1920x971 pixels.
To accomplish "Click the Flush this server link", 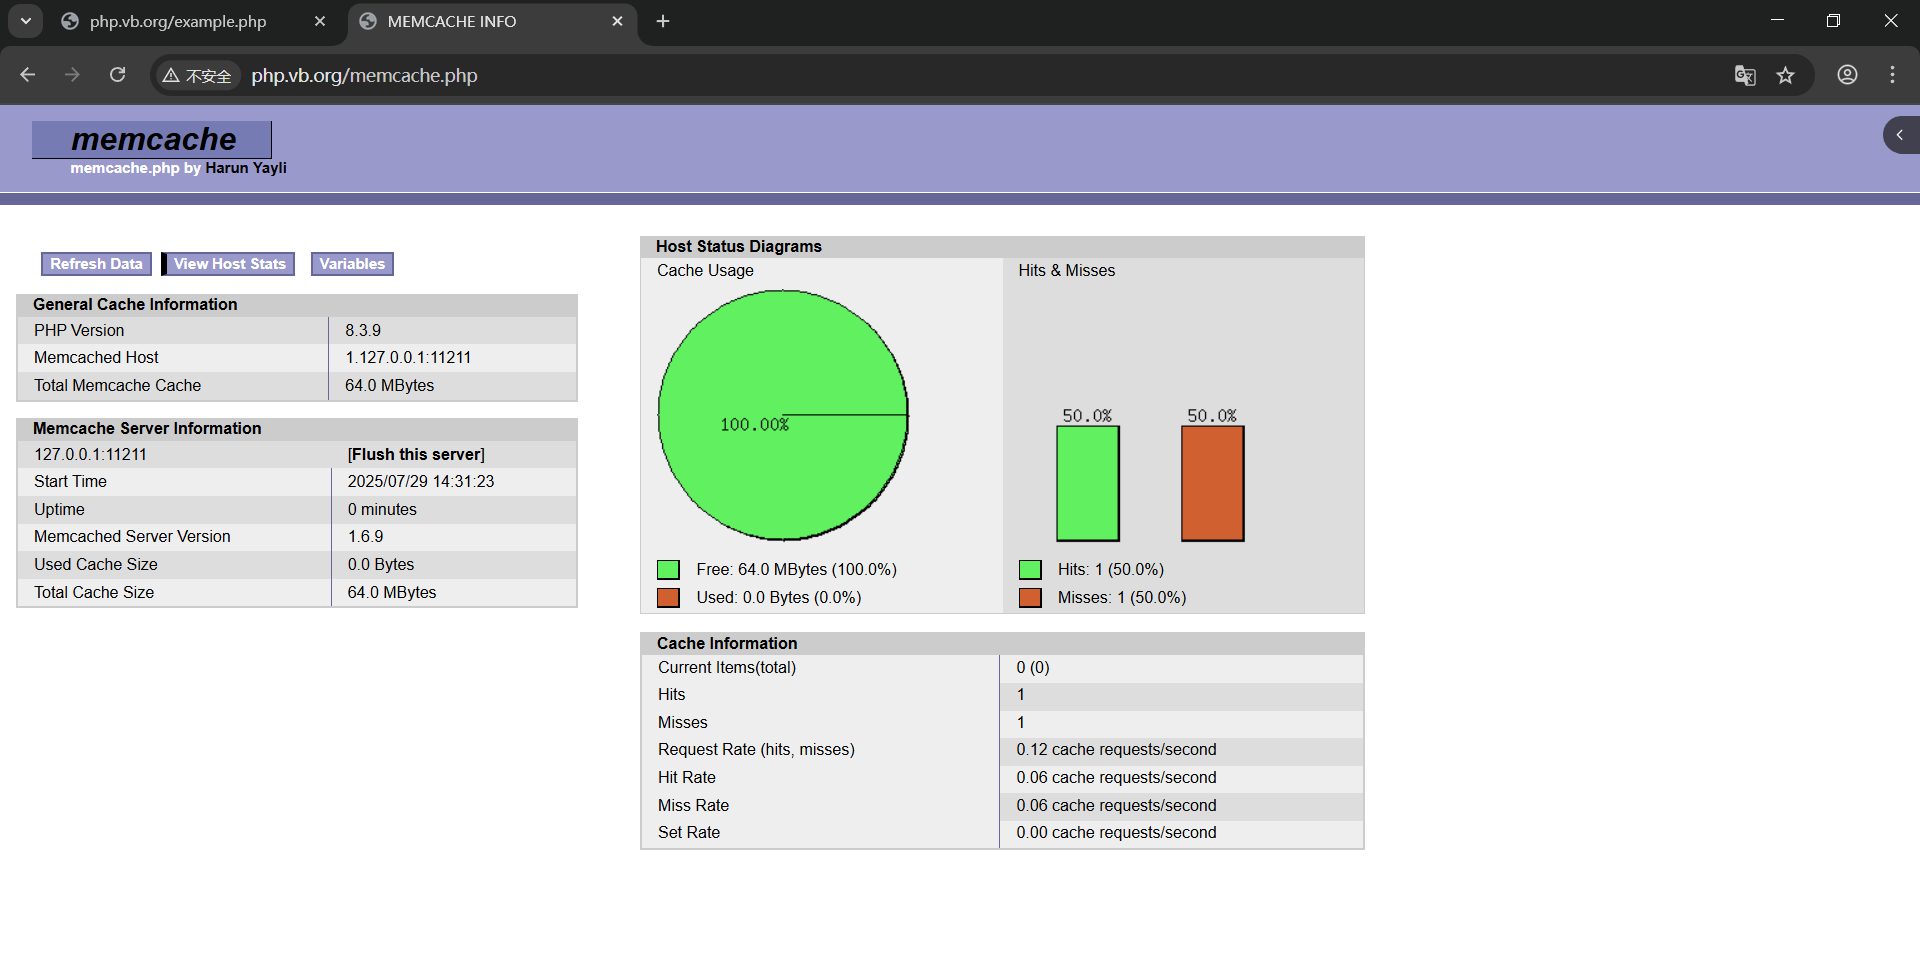I will [416, 454].
